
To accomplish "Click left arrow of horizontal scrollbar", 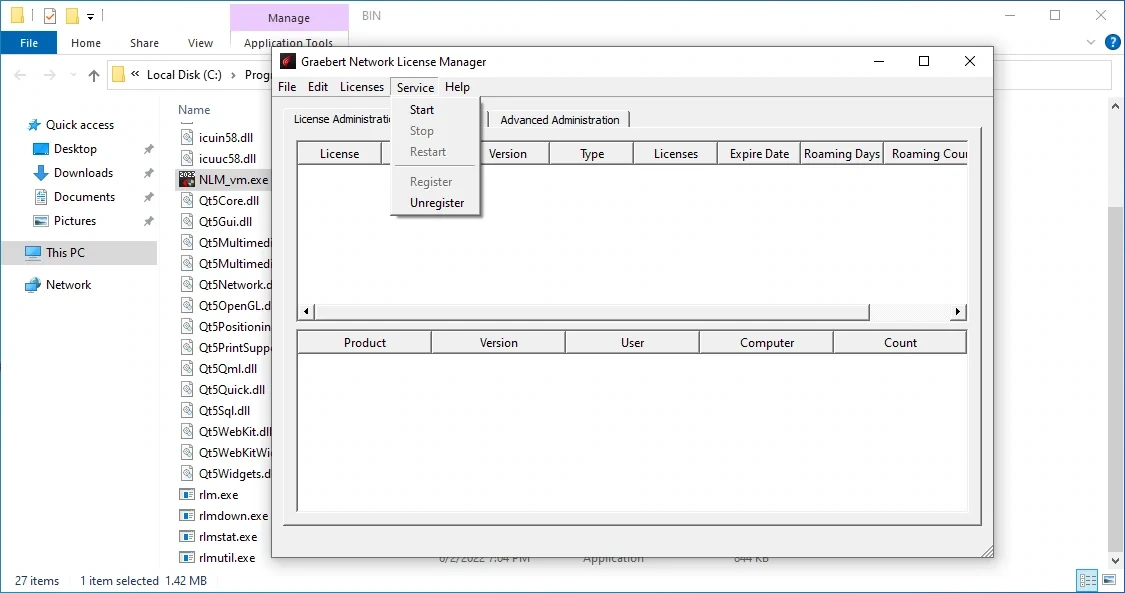I will click(x=306, y=312).
